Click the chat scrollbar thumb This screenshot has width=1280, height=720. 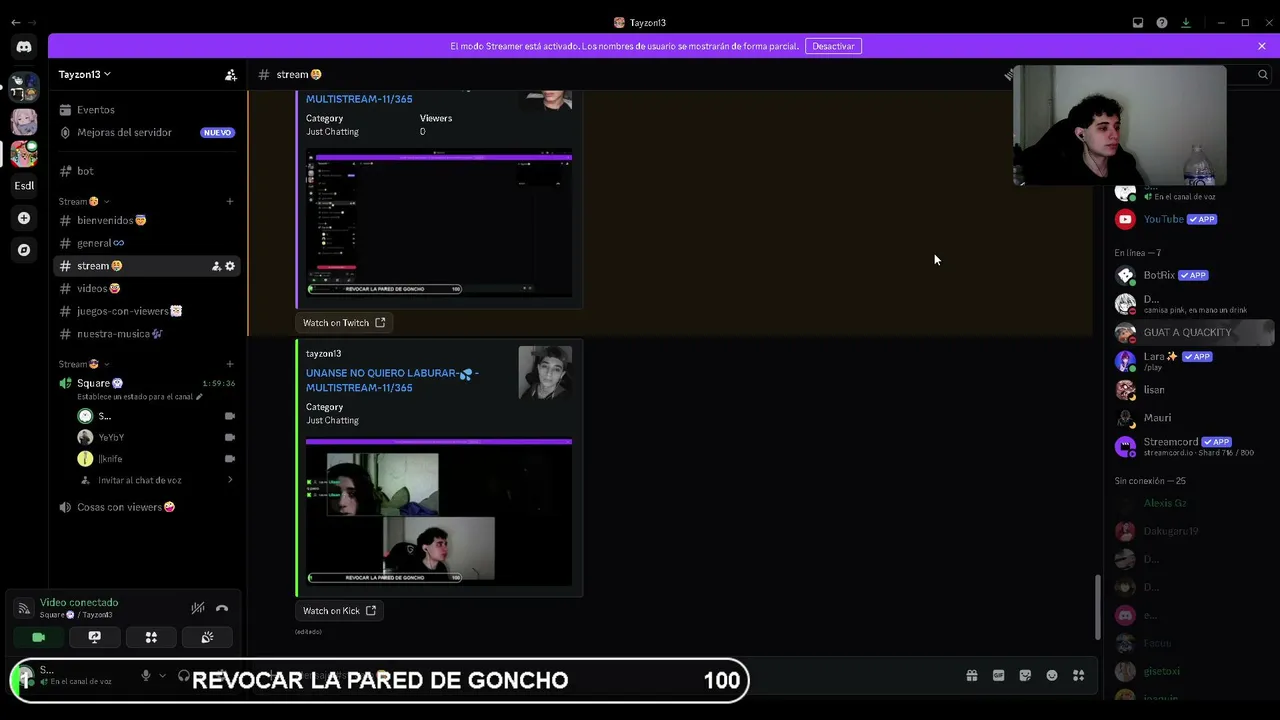(1097, 607)
